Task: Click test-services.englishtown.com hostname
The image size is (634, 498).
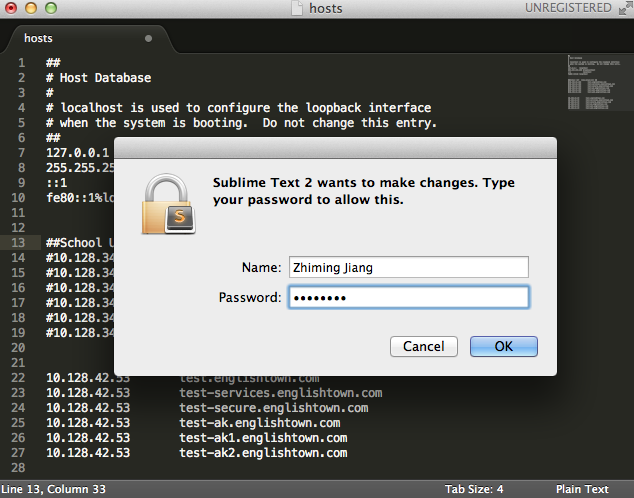Action: pyautogui.click(x=281, y=393)
